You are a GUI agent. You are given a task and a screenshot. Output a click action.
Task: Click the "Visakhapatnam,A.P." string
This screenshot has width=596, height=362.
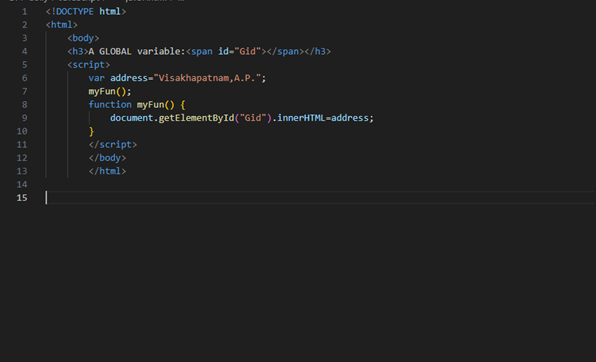(207, 78)
